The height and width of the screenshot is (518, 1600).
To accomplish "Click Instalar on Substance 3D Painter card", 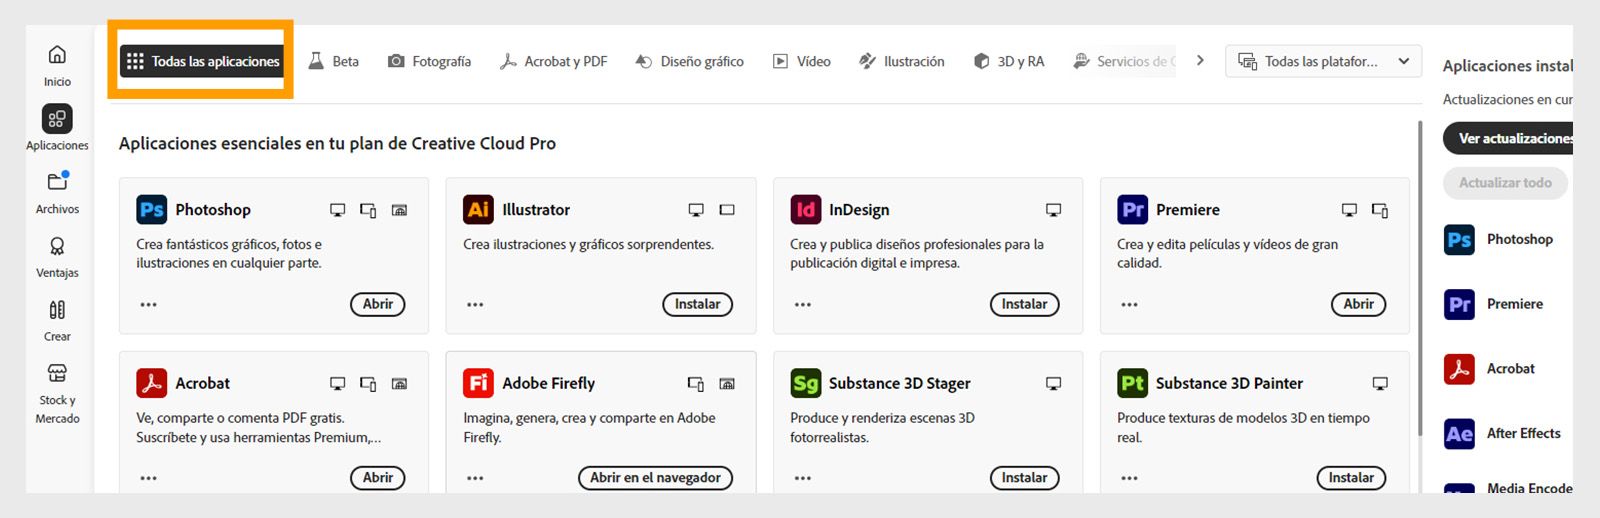I will pos(1351,478).
